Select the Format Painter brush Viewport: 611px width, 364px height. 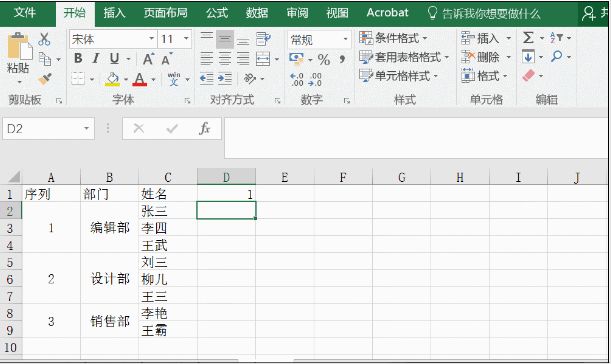pyautogui.click(x=45, y=79)
